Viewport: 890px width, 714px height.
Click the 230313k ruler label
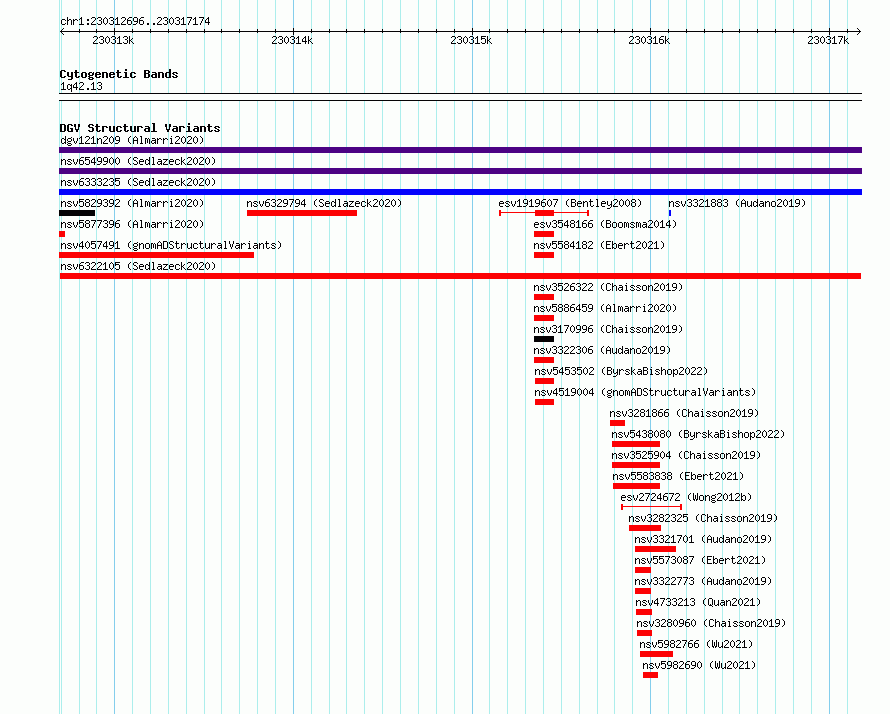pyautogui.click(x=113, y=40)
